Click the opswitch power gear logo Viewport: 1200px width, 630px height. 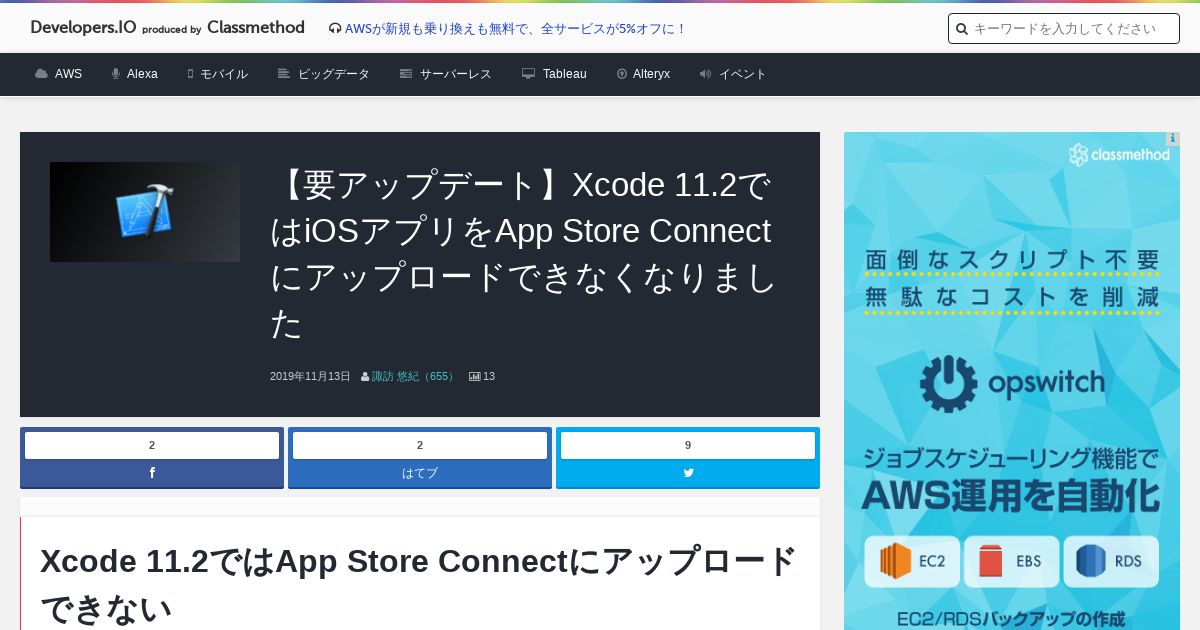coord(949,384)
